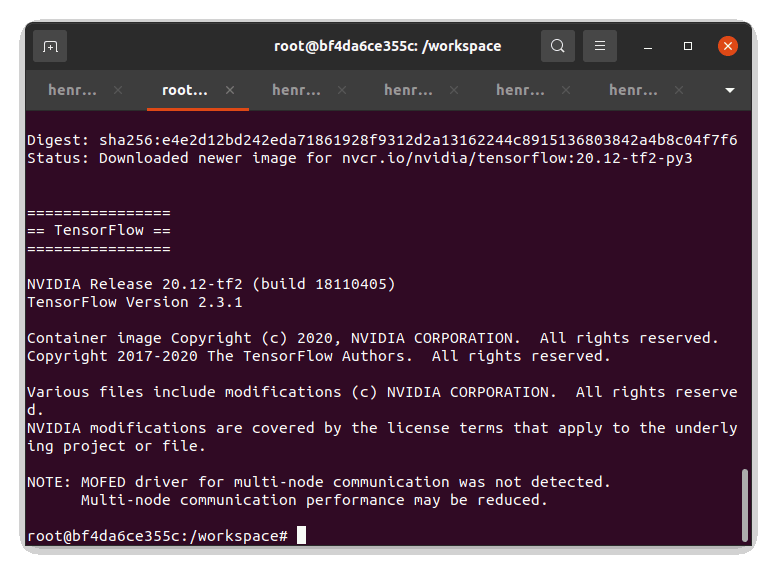Click the == TensorFlow == banner text
Viewport: 777px width, 574px height.
(x=99, y=230)
